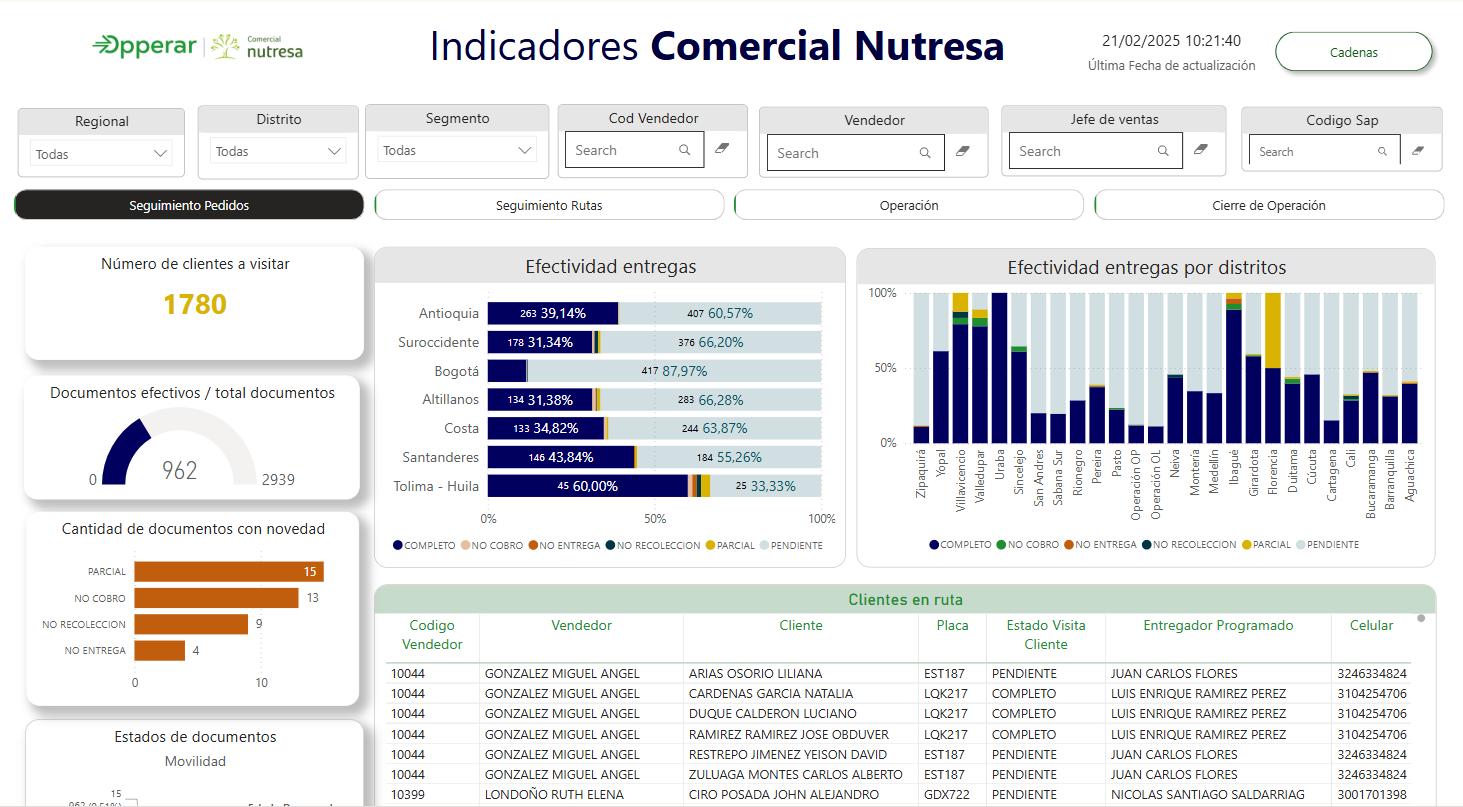
Task: Select the NO ENTREGA bar showing 4
Action: 160,651
